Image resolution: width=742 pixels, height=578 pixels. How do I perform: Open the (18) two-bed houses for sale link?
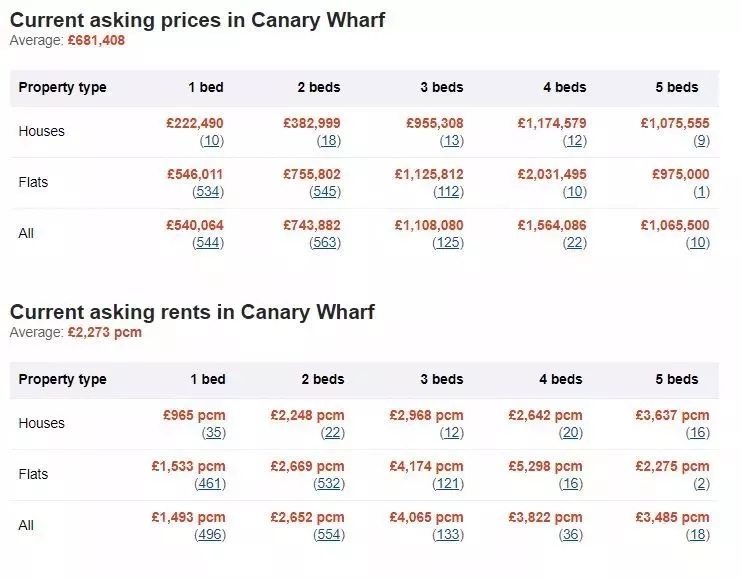click(x=329, y=141)
